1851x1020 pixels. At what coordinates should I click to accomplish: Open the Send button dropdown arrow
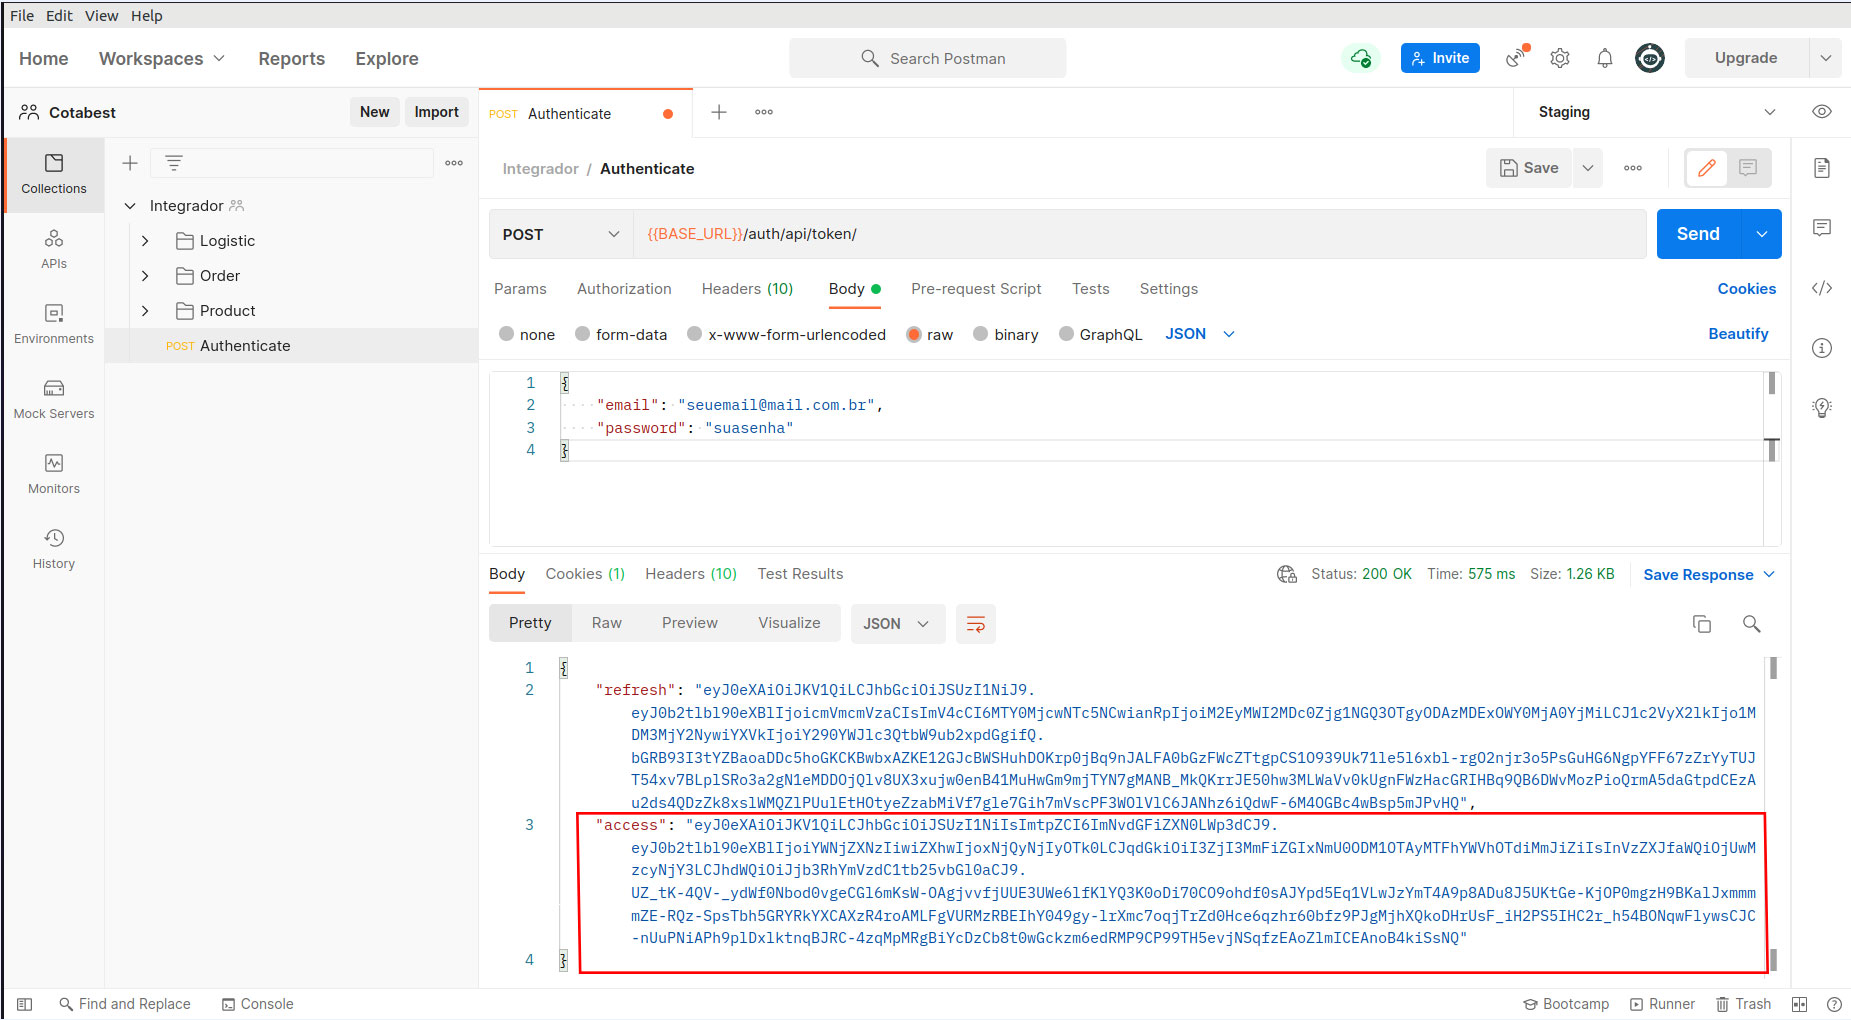[x=1761, y=234]
